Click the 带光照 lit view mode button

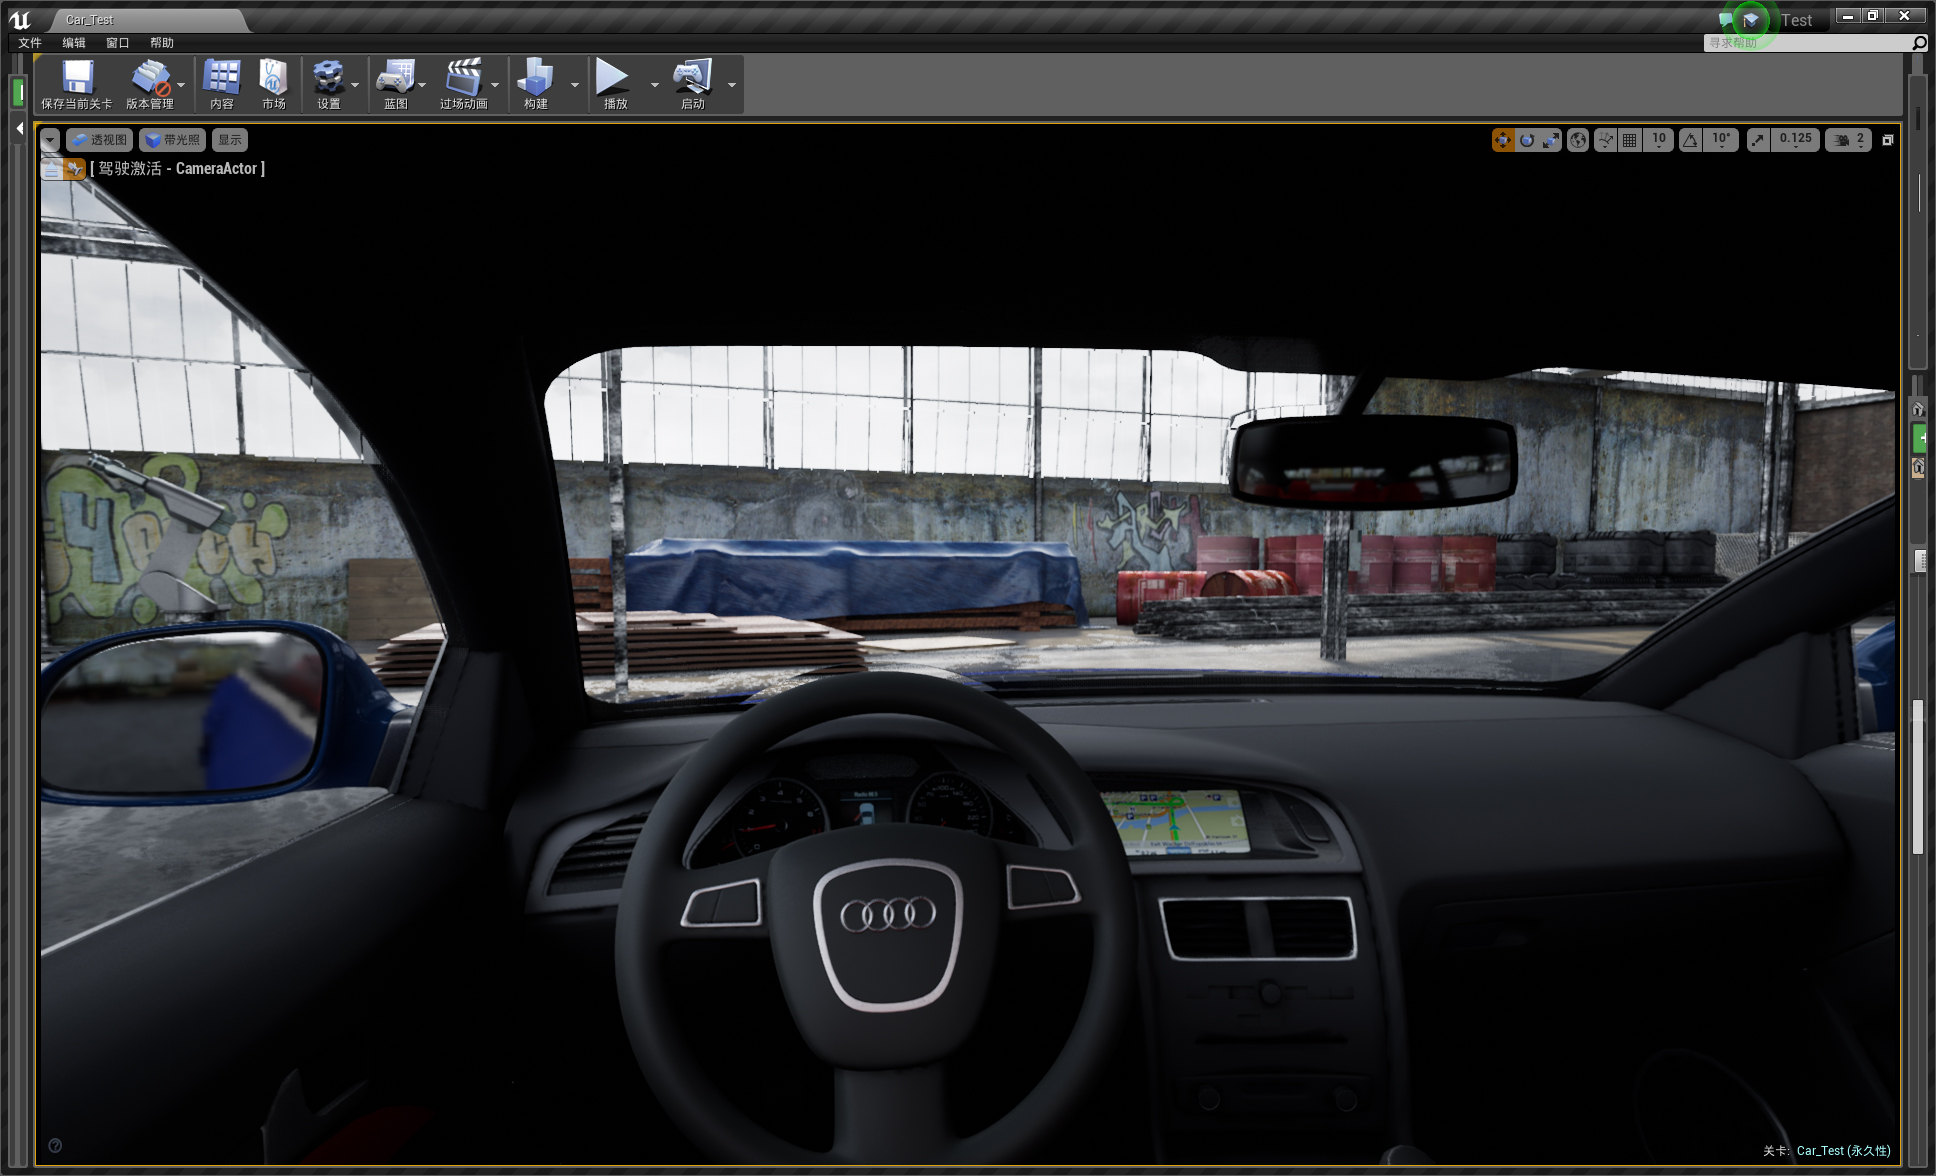[173, 140]
